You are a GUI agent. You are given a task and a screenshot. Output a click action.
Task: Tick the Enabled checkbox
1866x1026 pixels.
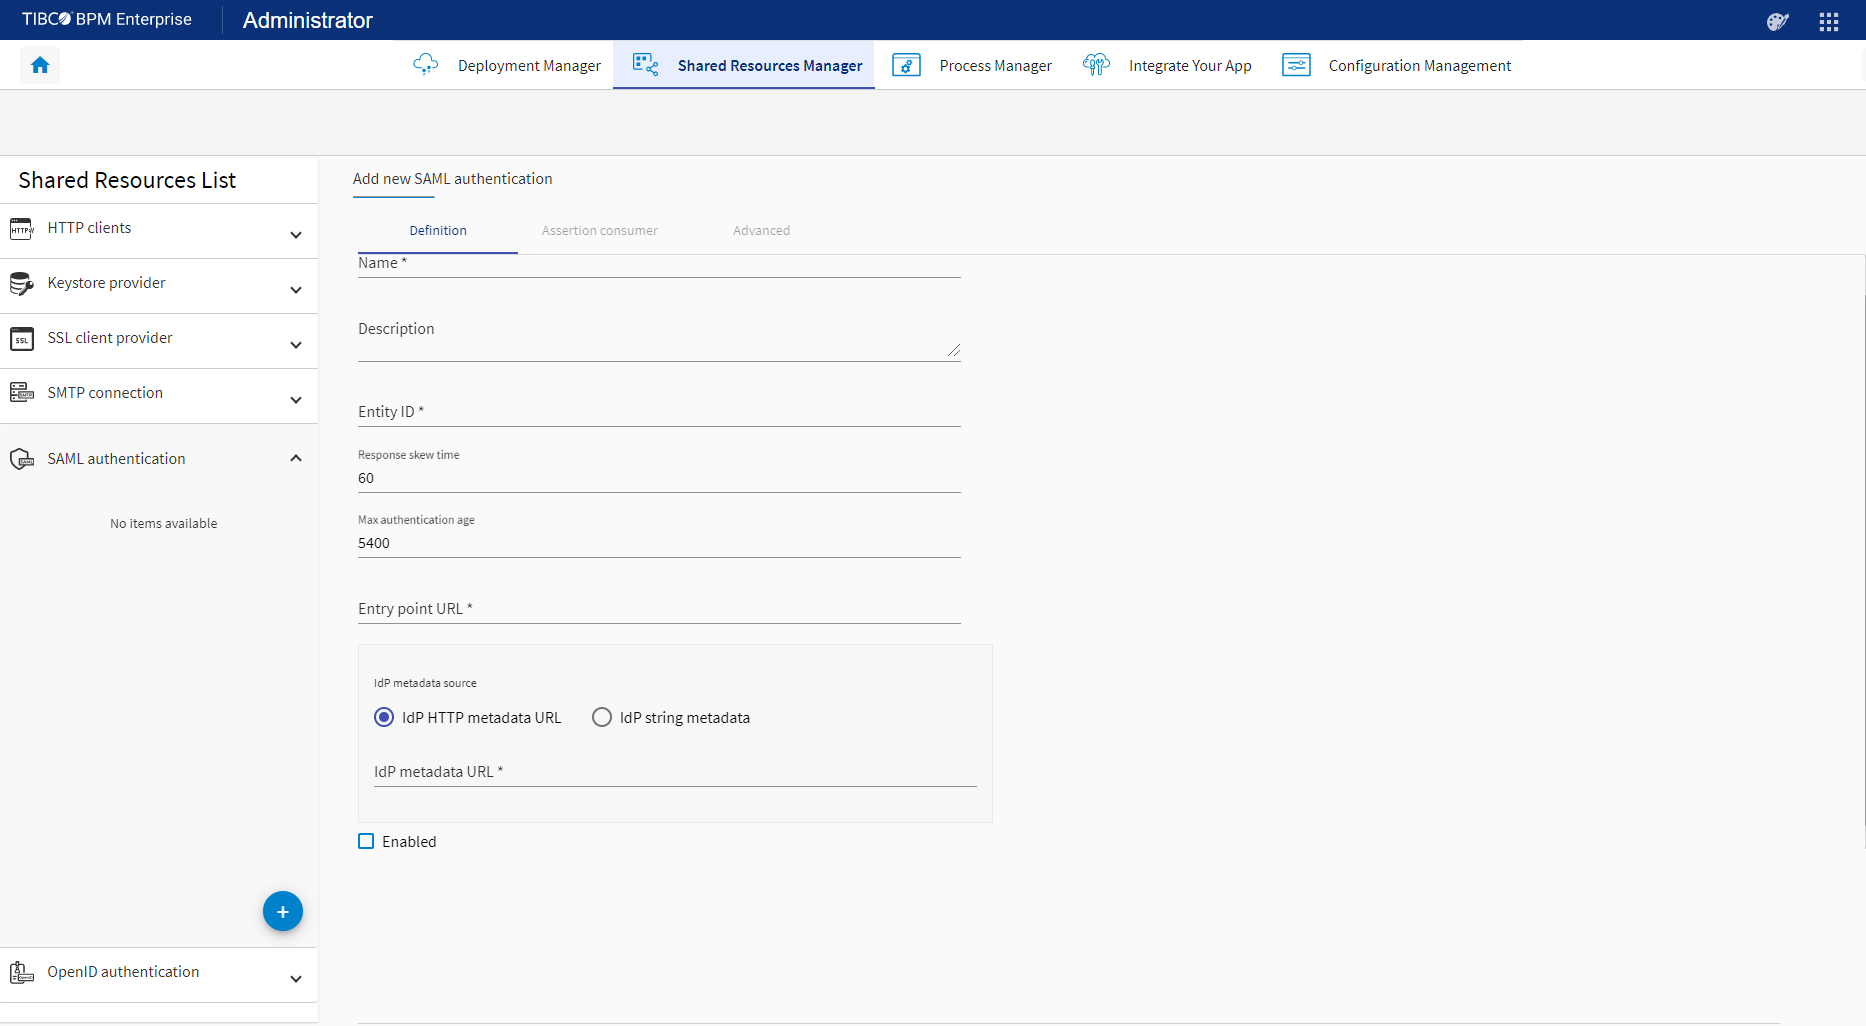[x=366, y=841]
